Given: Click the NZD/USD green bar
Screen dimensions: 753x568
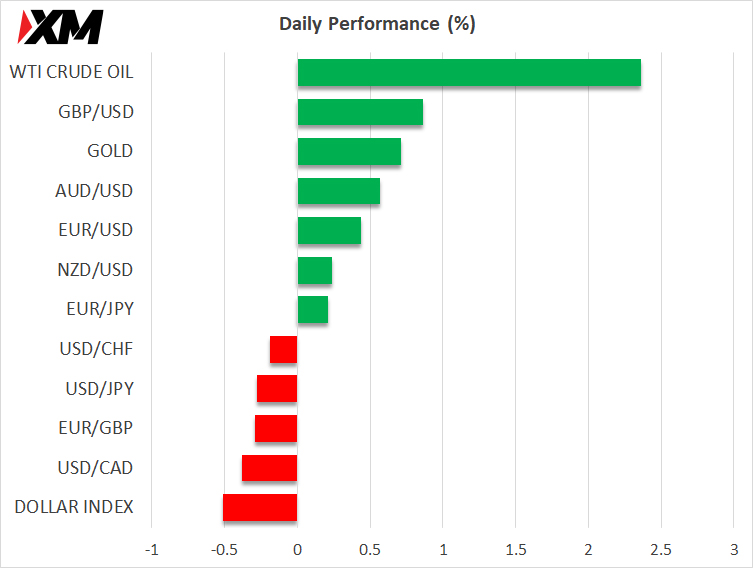Looking at the screenshot, I should pyautogui.click(x=315, y=270).
